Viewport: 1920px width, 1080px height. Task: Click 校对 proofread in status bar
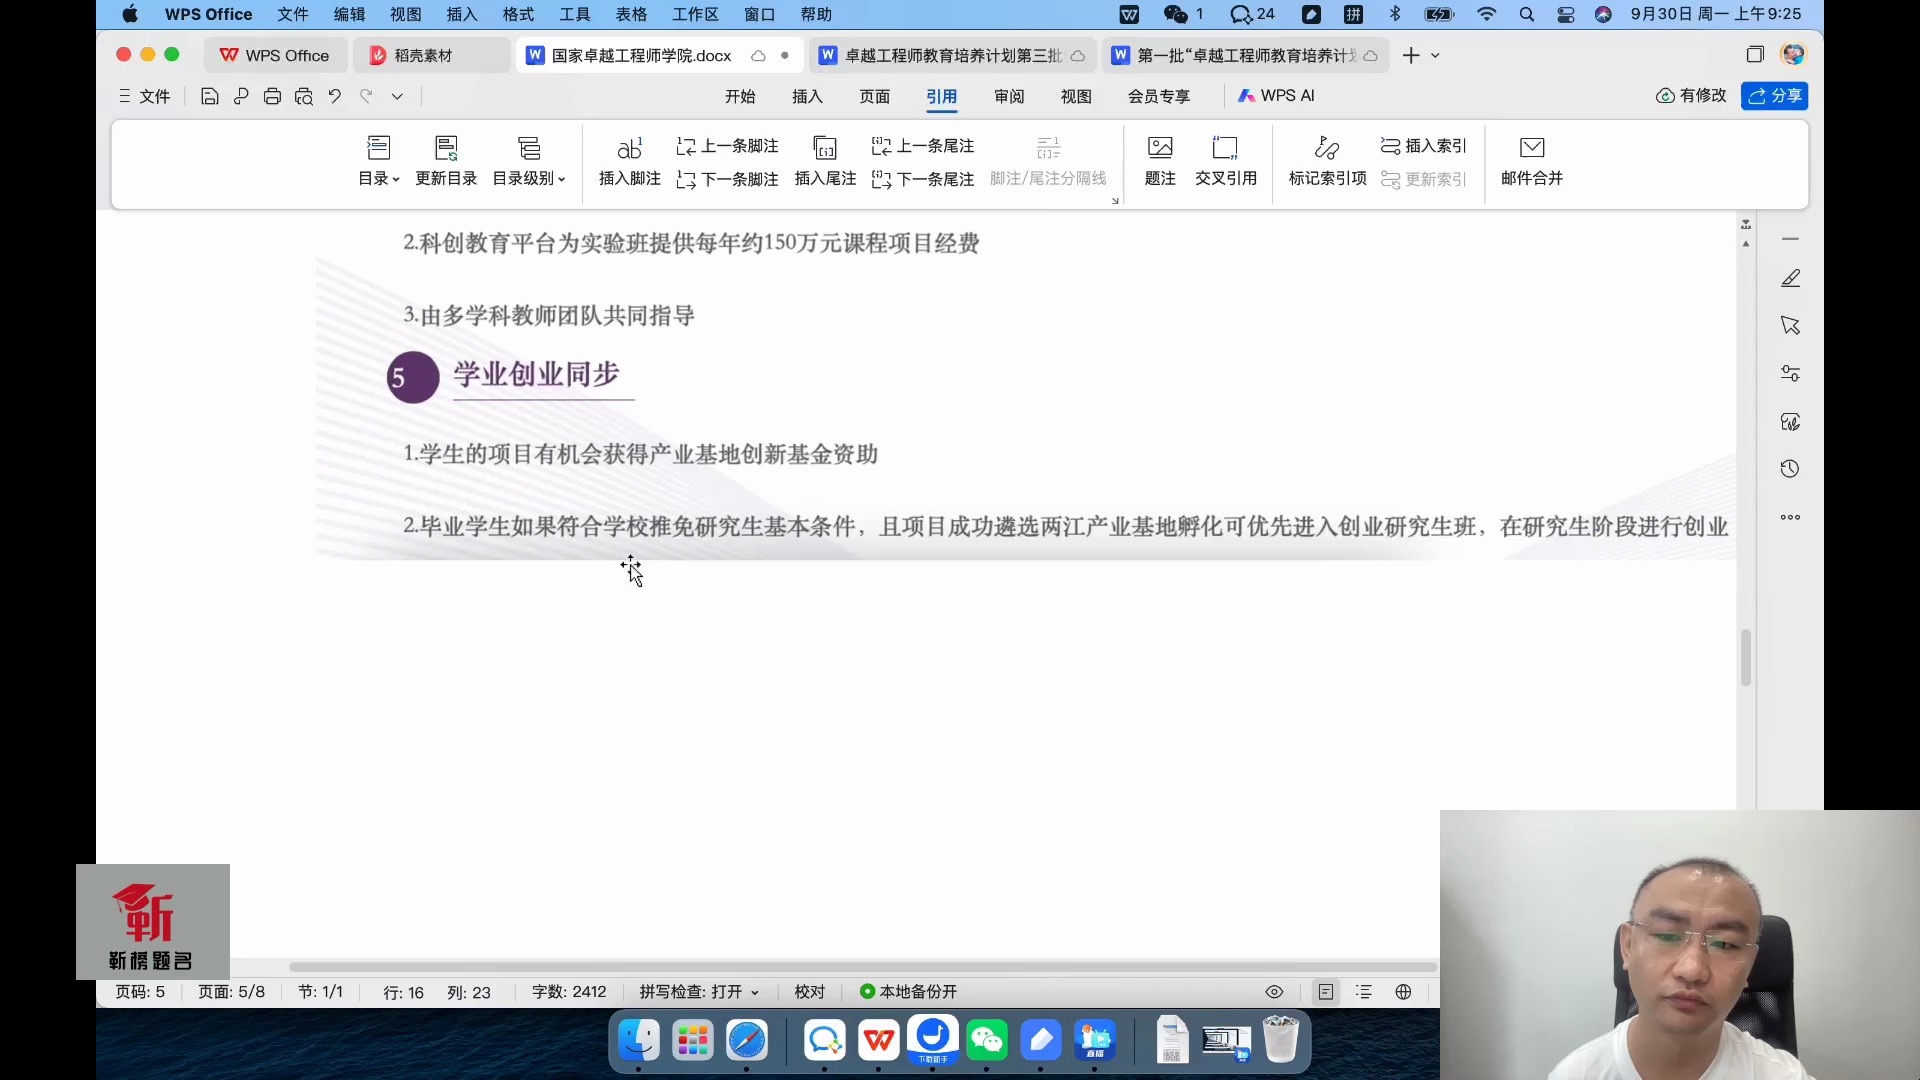point(810,992)
